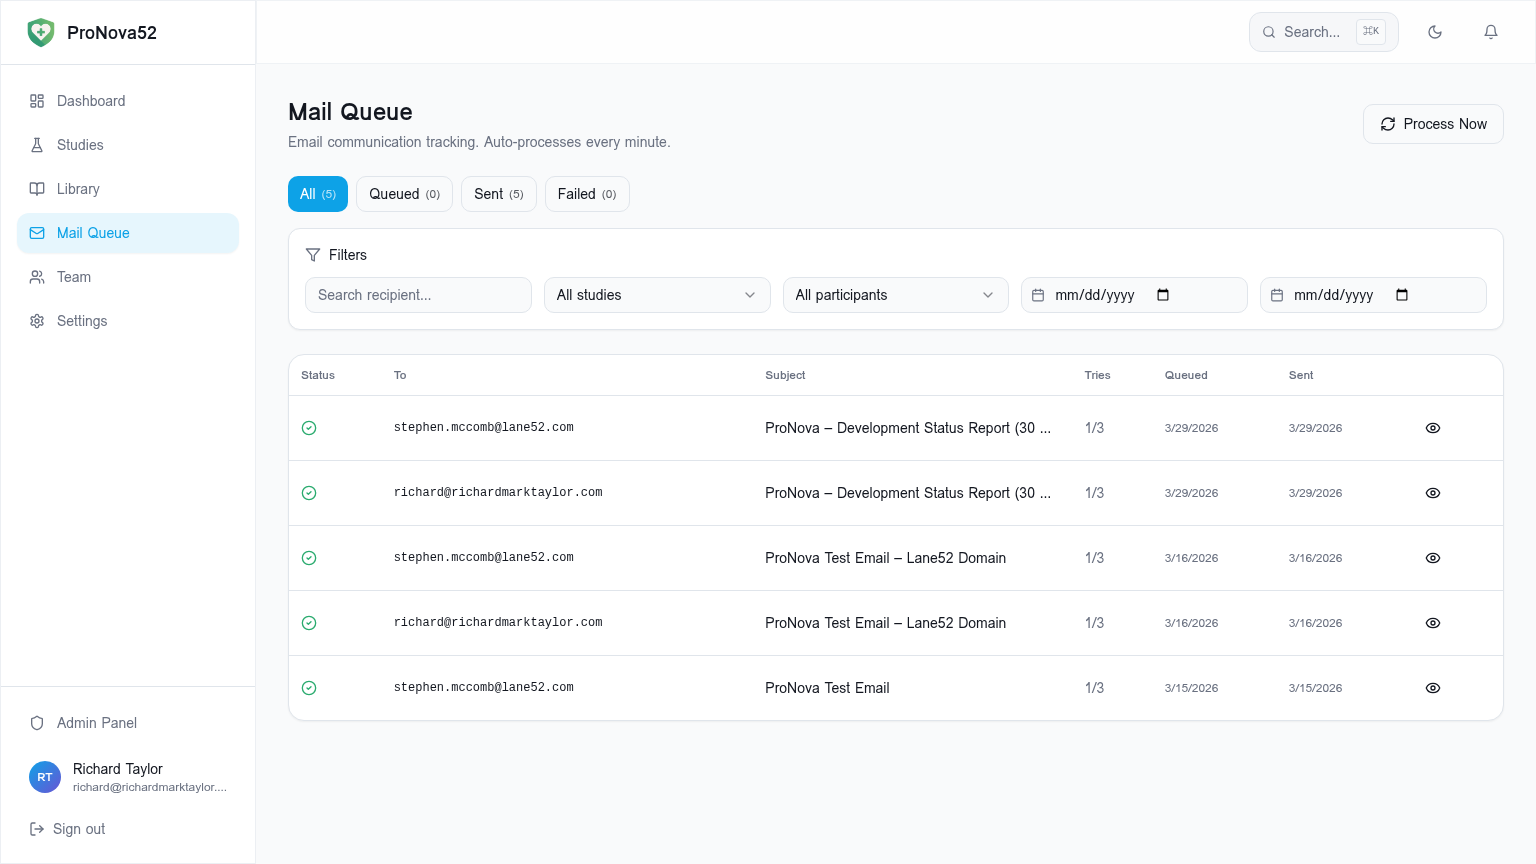Click the Filters funnel icon
The image size is (1536, 864).
pos(313,255)
